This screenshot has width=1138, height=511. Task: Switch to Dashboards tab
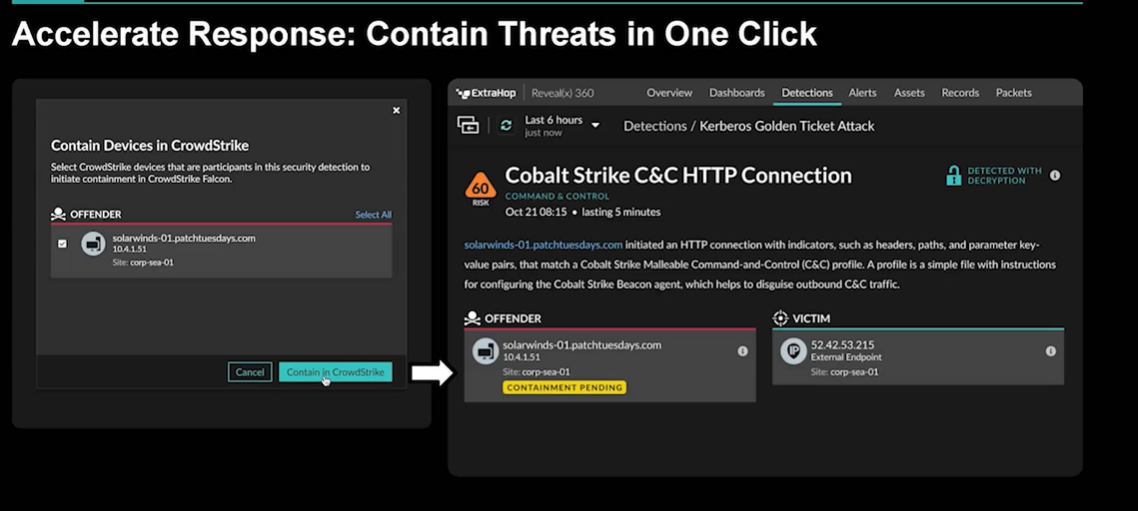[x=737, y=93]
